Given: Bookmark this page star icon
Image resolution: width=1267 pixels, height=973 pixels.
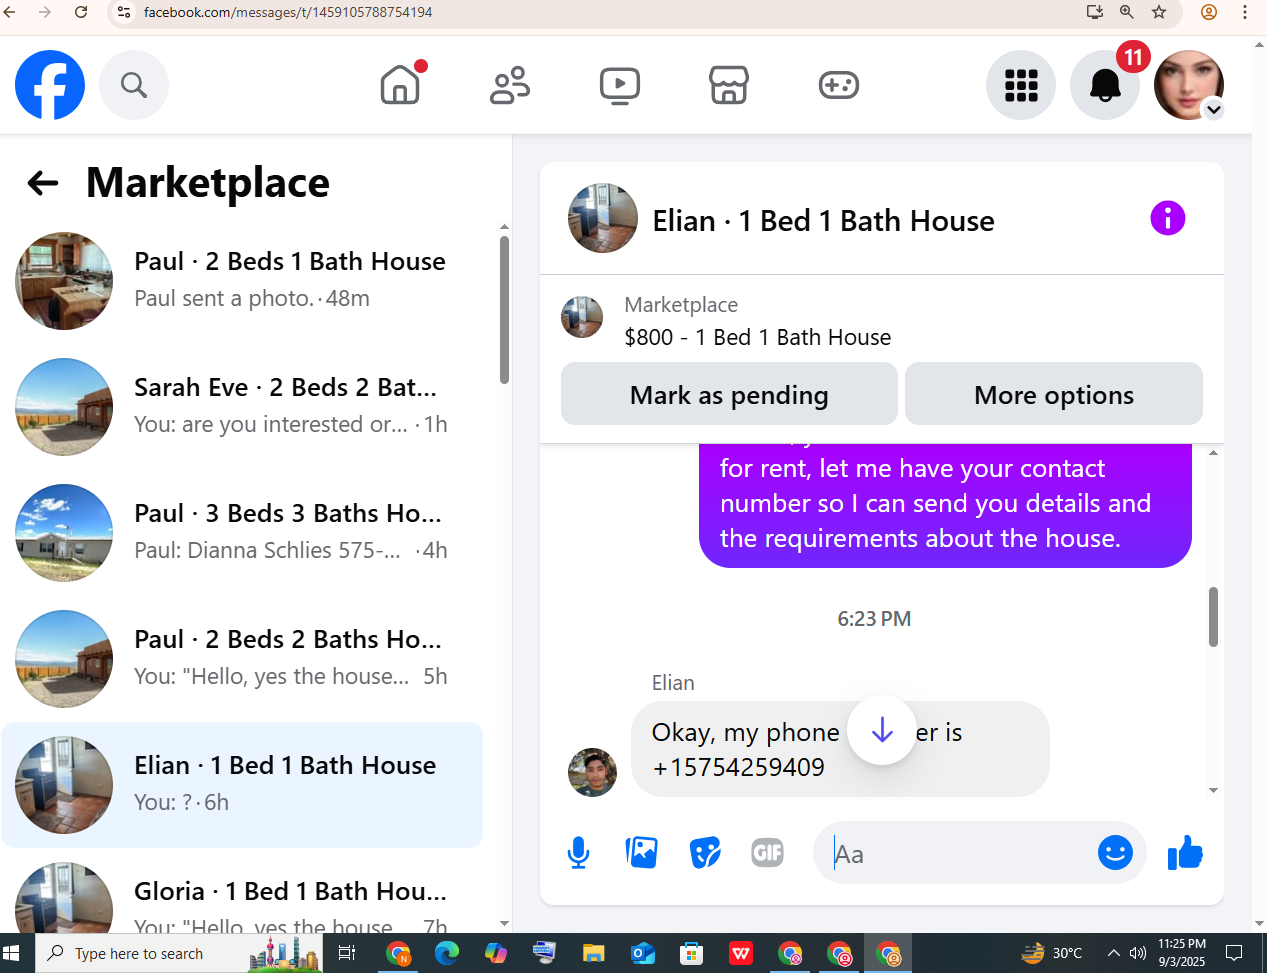Looking at the screenshot, I should pyautogui.click(x=1159, y=12).
